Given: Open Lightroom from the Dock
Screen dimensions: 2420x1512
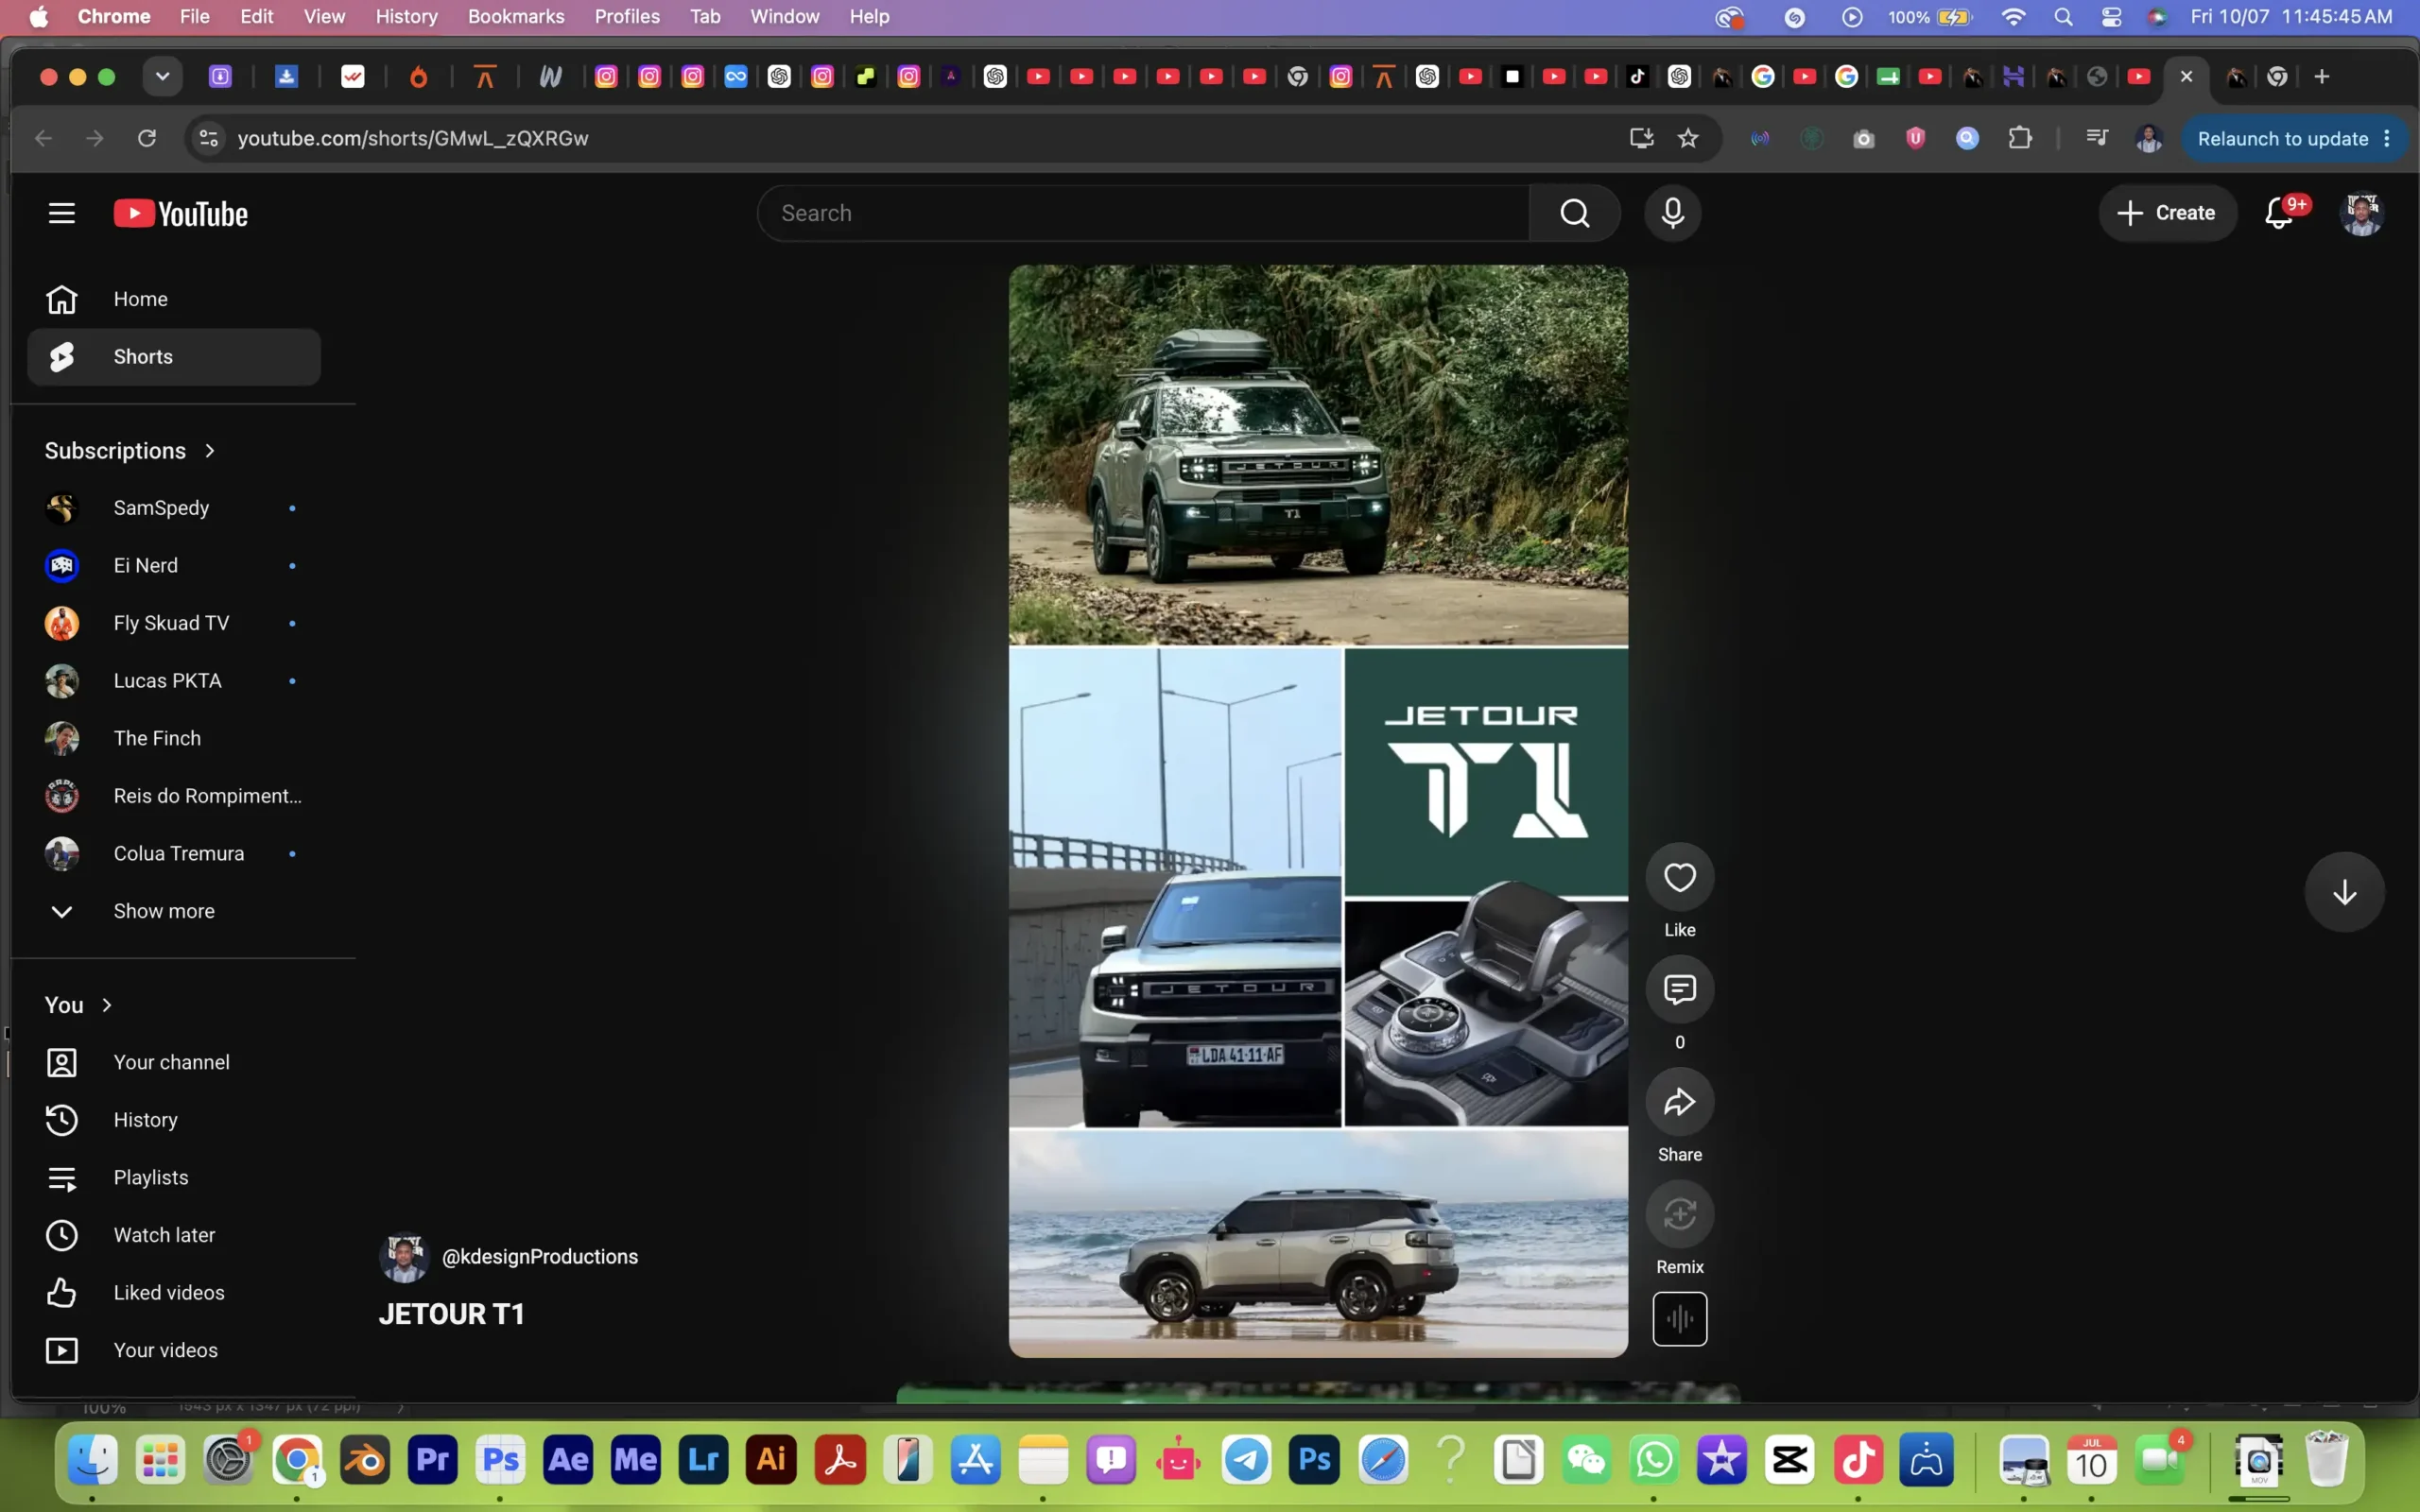Looking at the screenshot, I should point(703,1460).
